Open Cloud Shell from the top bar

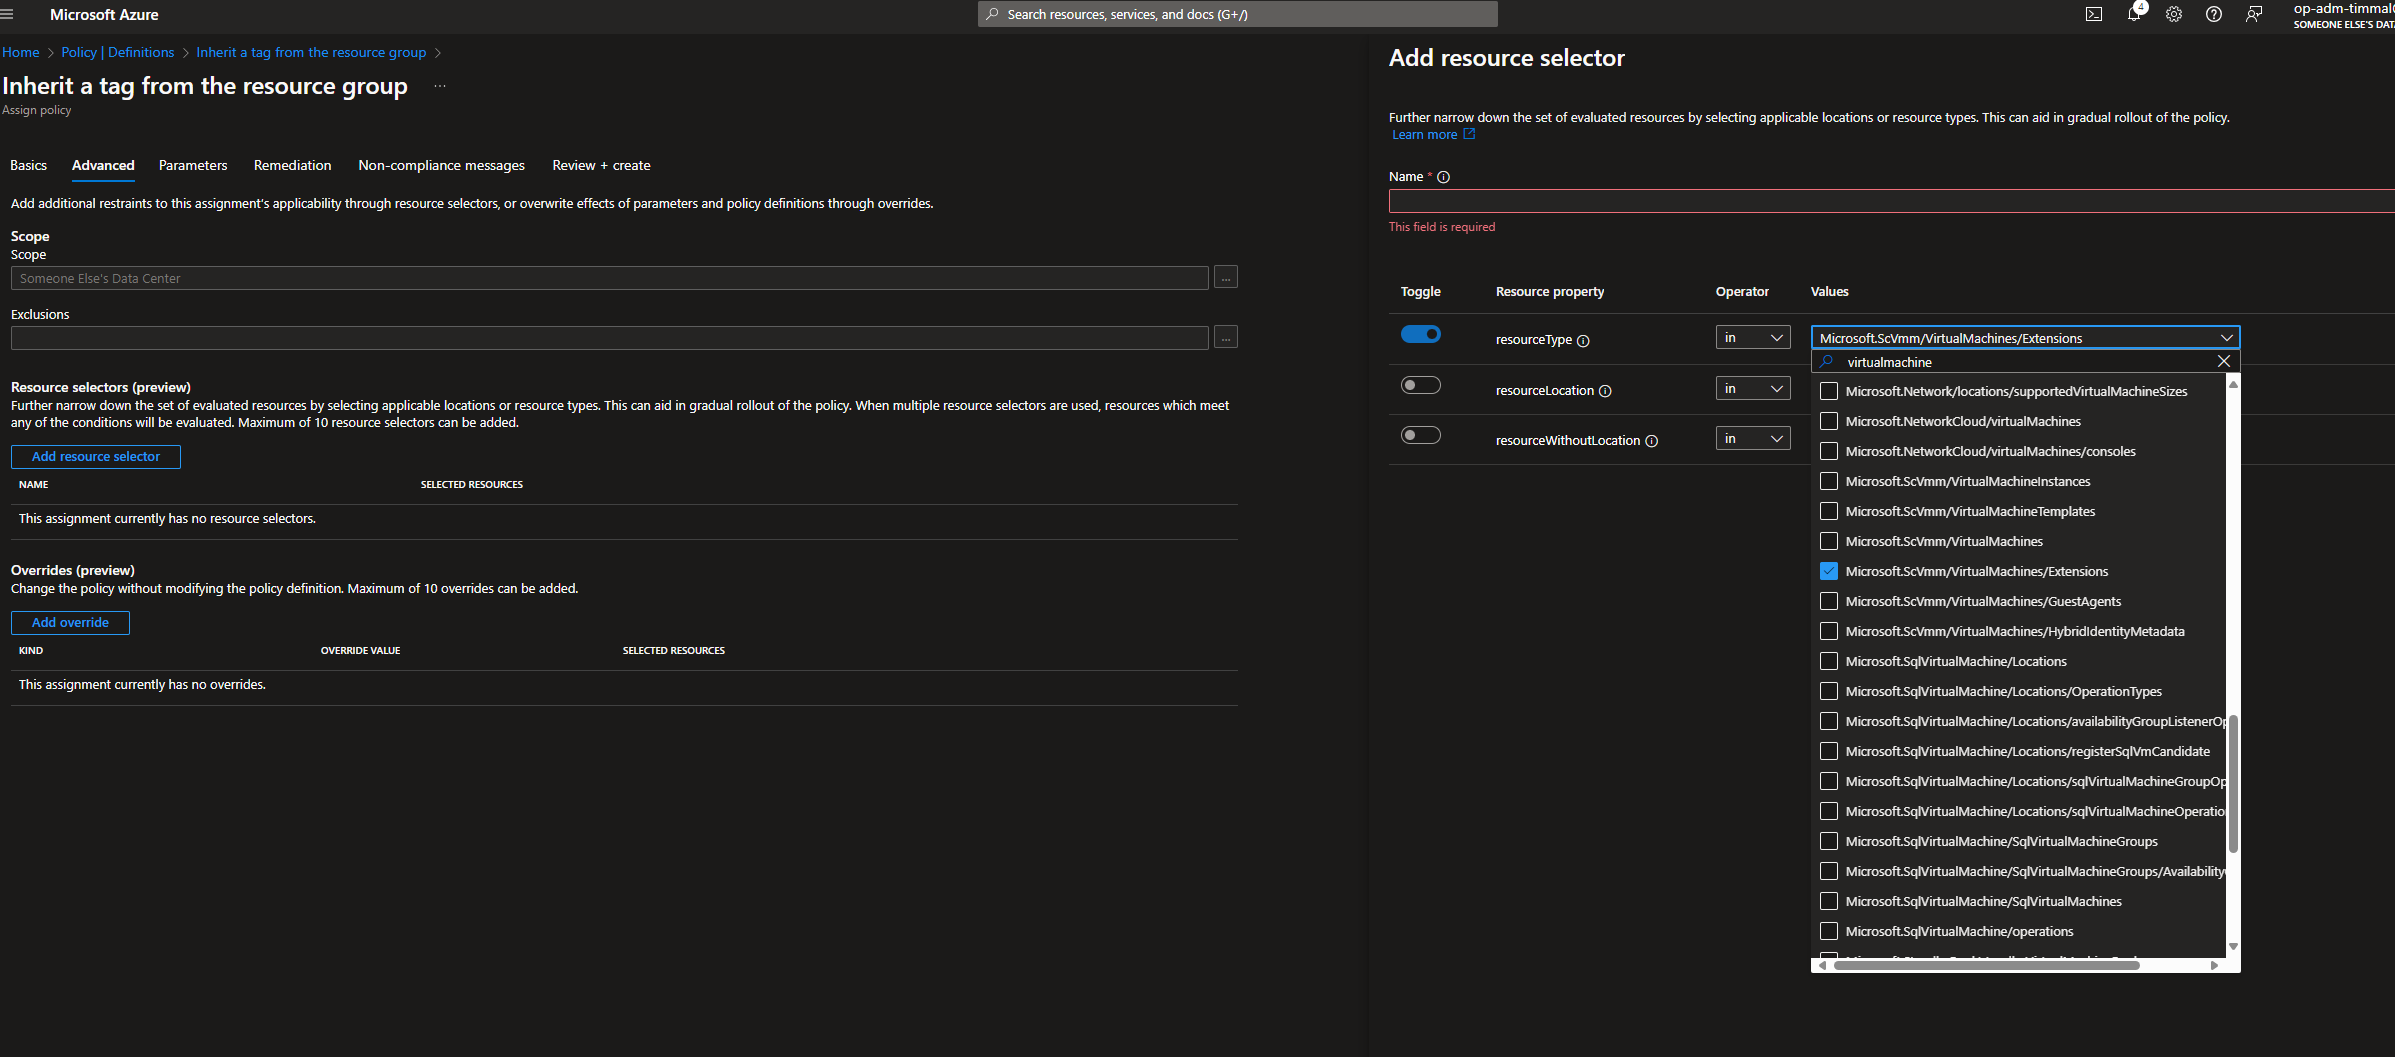pos(2094,14)
